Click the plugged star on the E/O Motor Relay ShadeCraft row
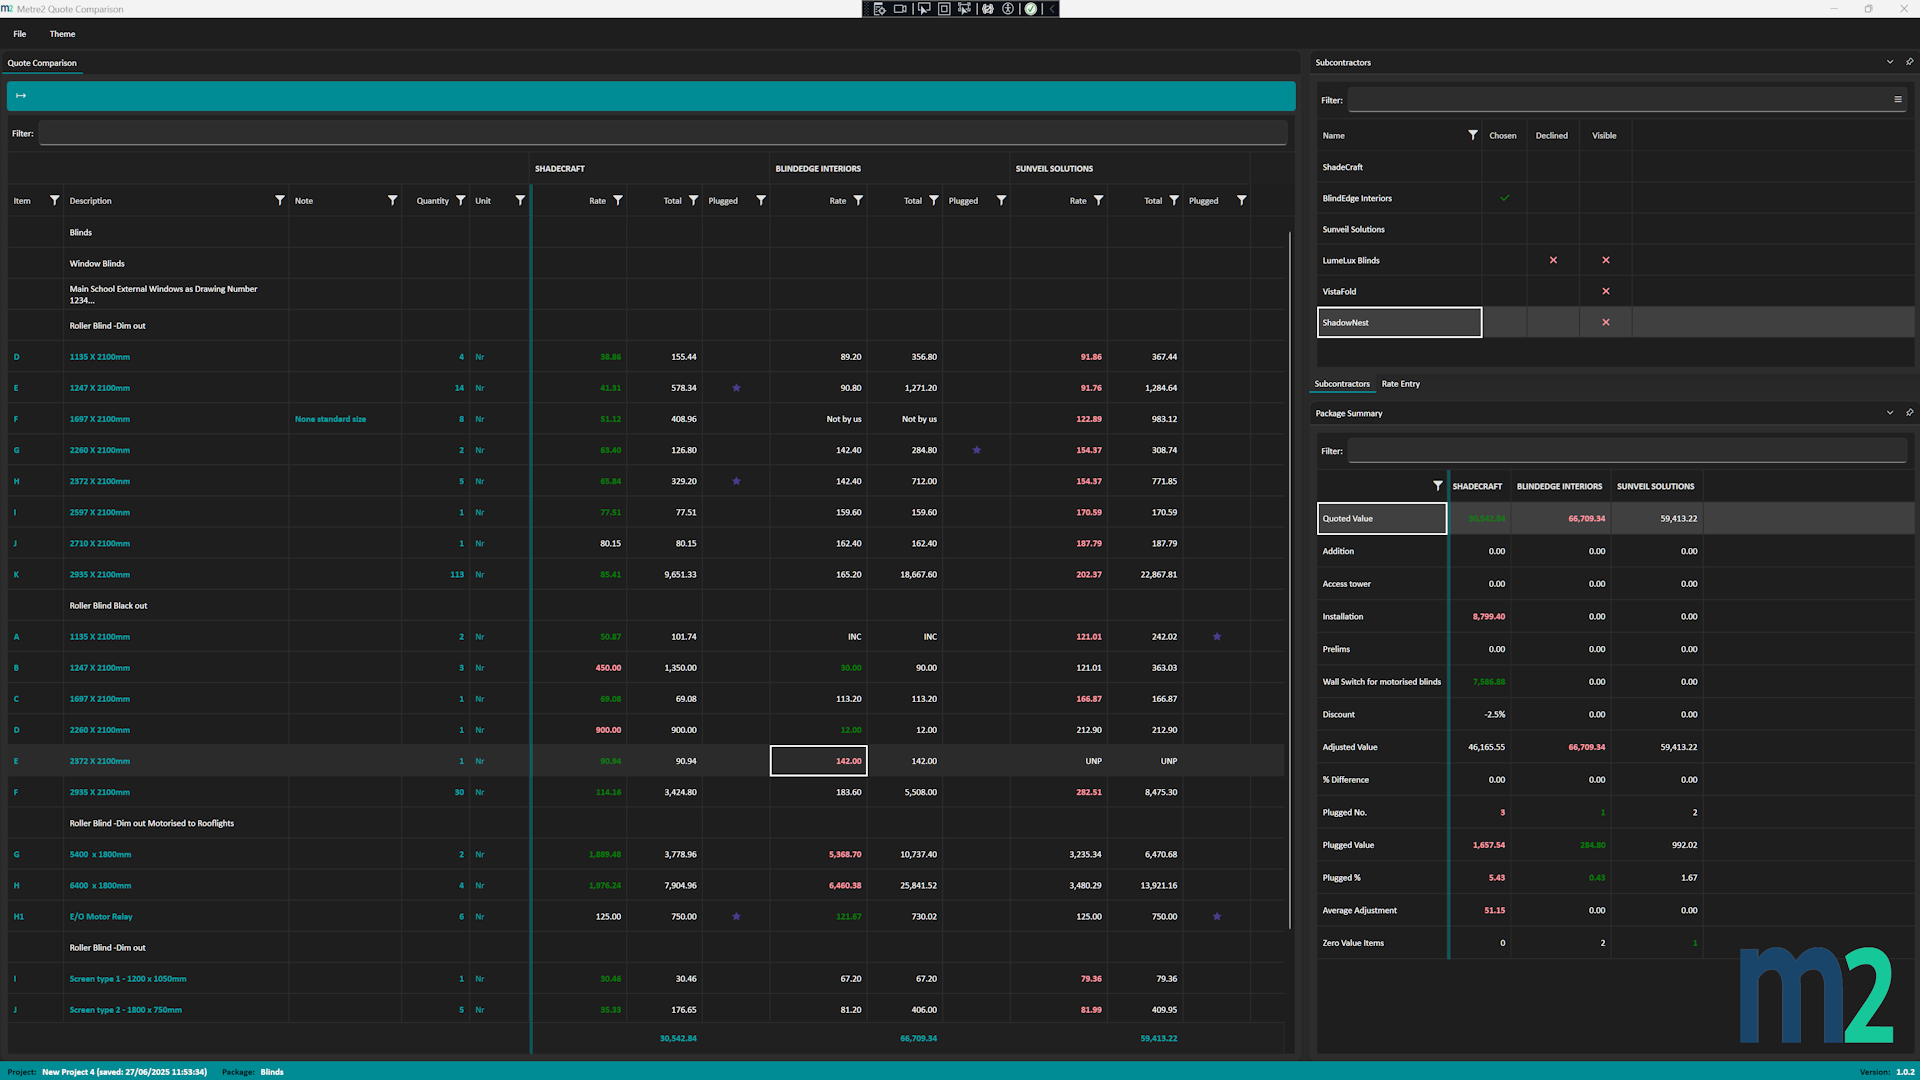This screenshot has width=1920, height=1080. point(736,917)
